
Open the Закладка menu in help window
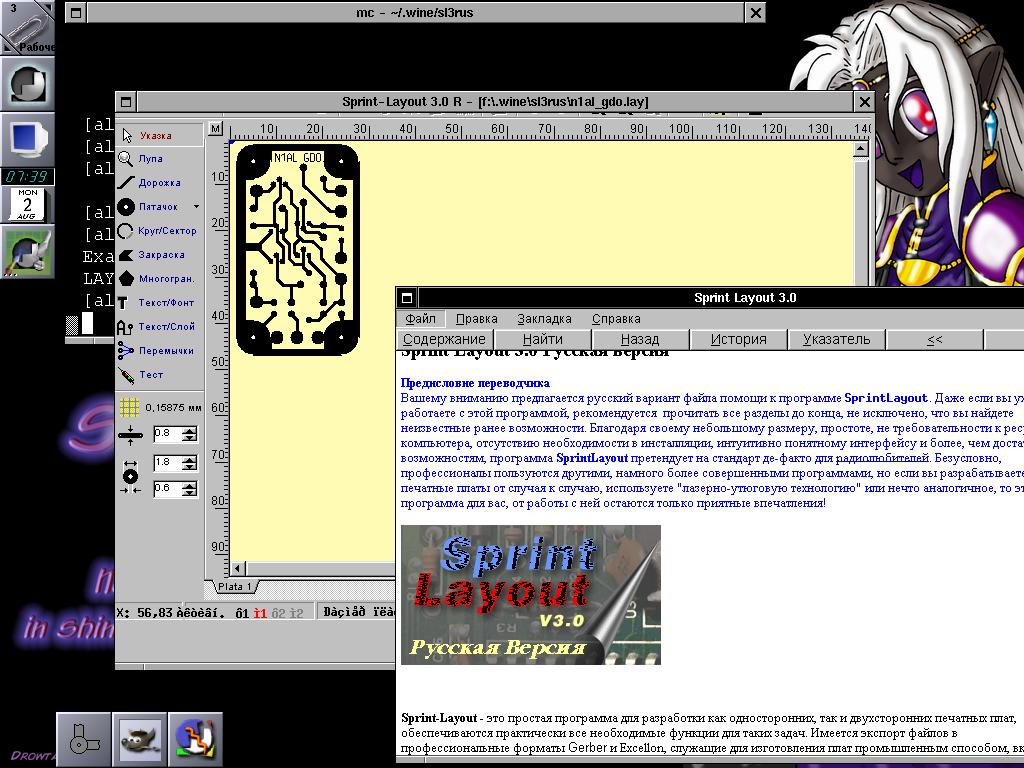tap(544, 319)
